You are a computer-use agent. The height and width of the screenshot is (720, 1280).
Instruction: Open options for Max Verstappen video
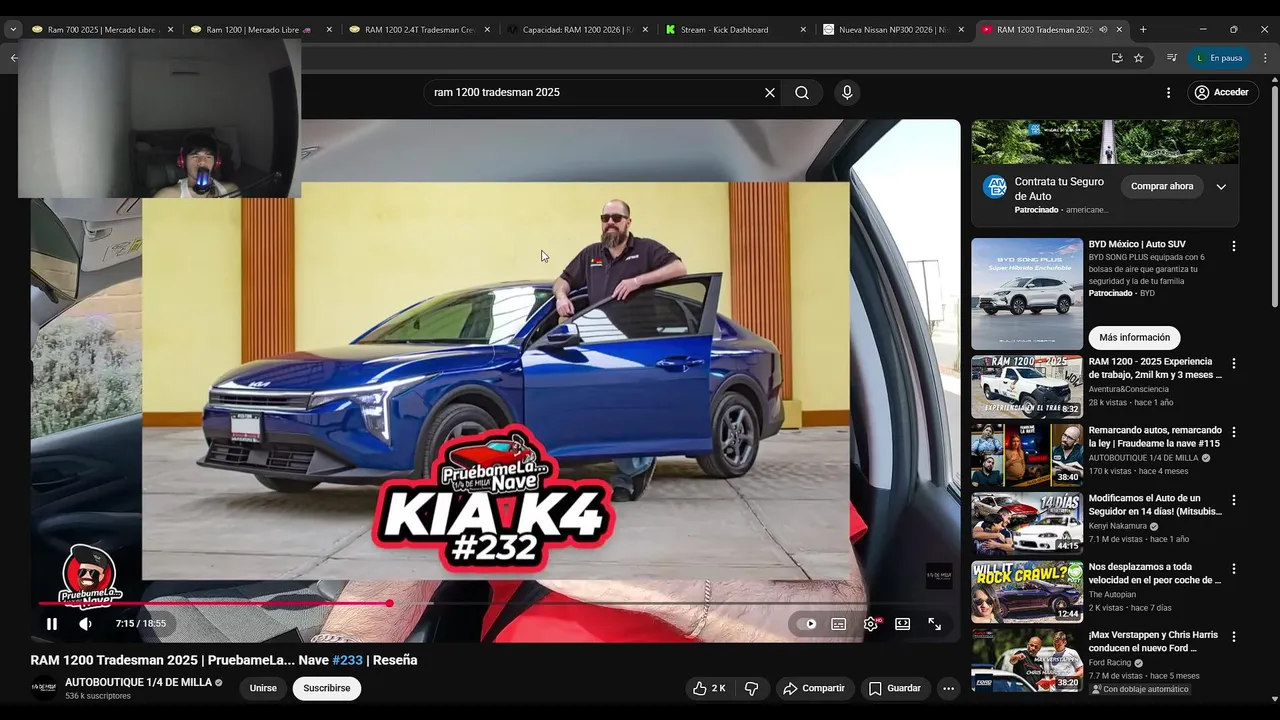[x=1234, y=637]
